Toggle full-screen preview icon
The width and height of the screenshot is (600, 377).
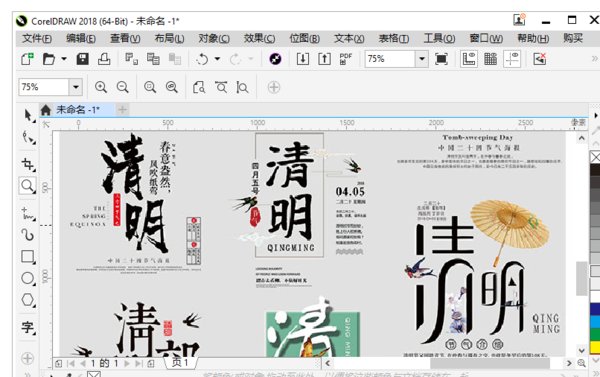tap(441, 59)
